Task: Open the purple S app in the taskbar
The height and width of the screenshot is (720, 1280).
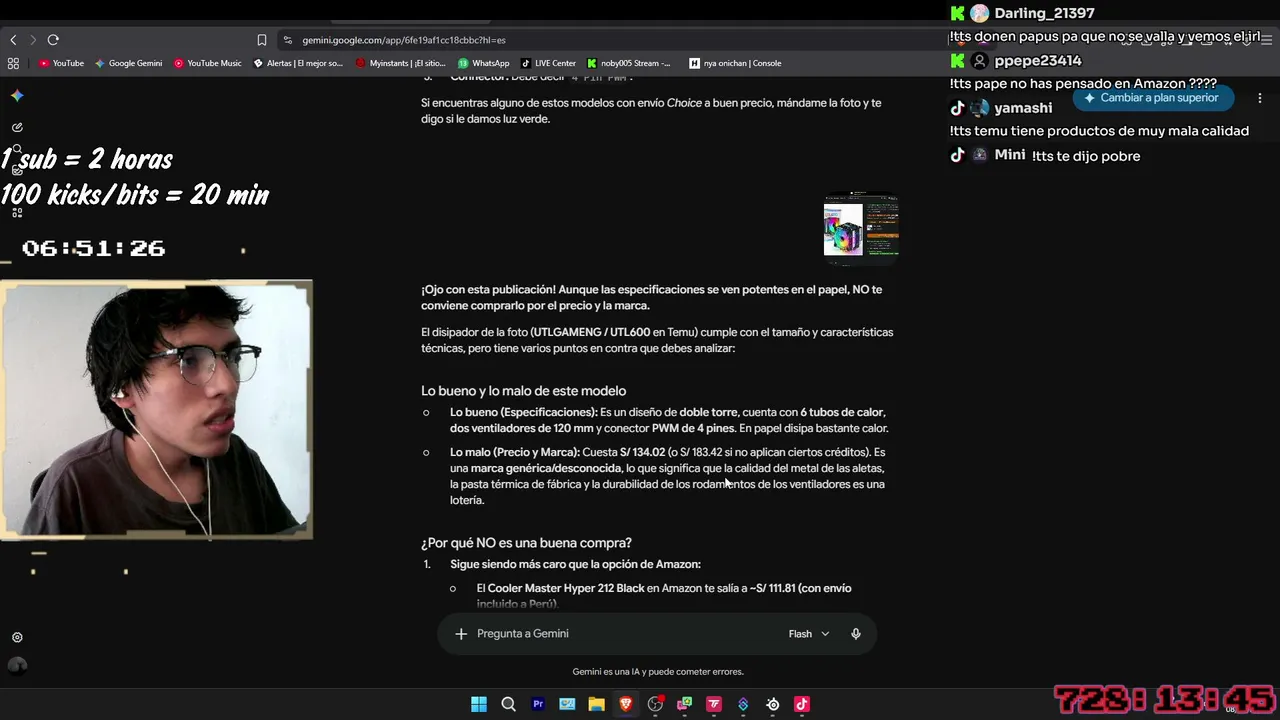Action: click(x=743, y=704)
